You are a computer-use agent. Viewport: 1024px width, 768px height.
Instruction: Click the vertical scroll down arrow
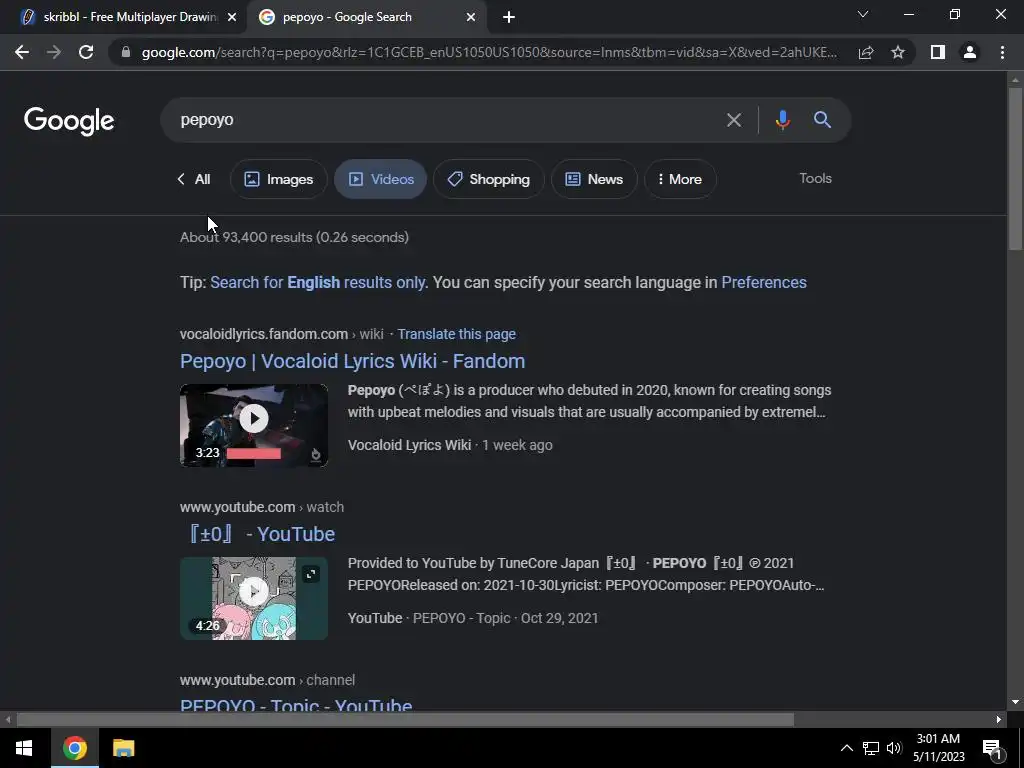(1015, 702)
